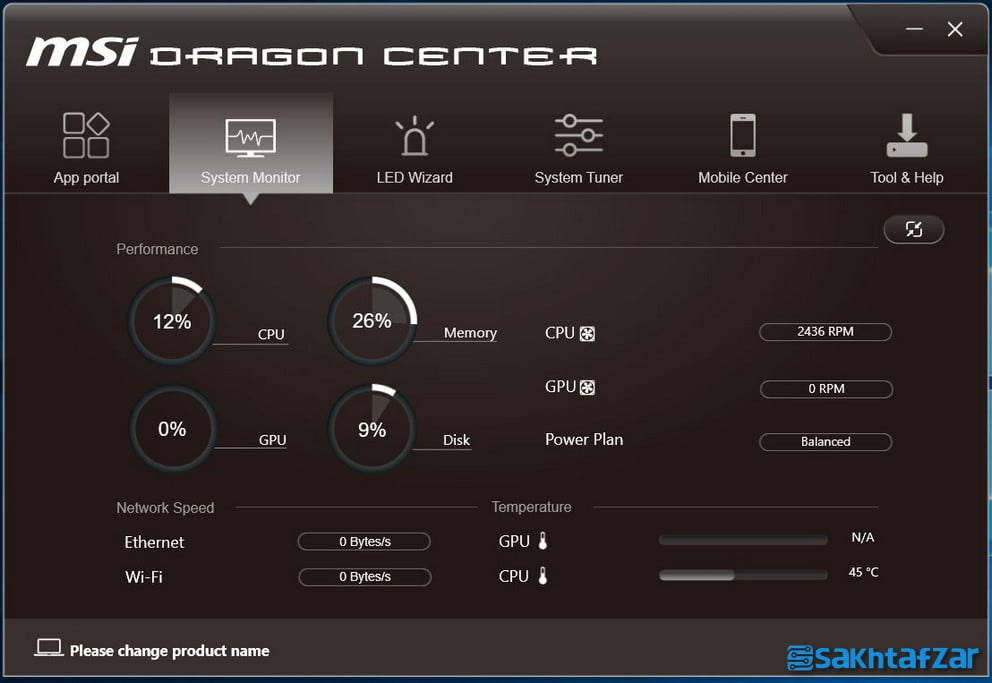The image size is (992, 683).
Task: Select the LED Wizard lamp icon
Action: (x=414, y=135)
